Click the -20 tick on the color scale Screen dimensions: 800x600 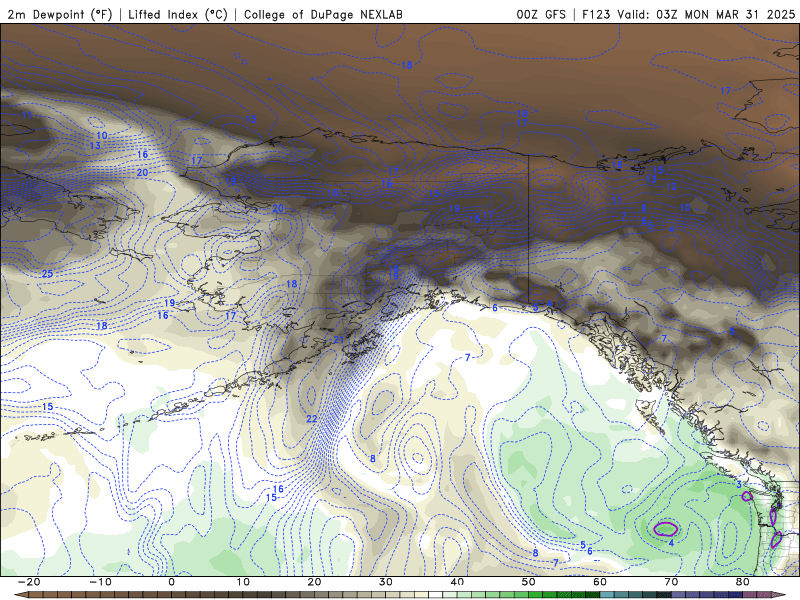[29, 582]
